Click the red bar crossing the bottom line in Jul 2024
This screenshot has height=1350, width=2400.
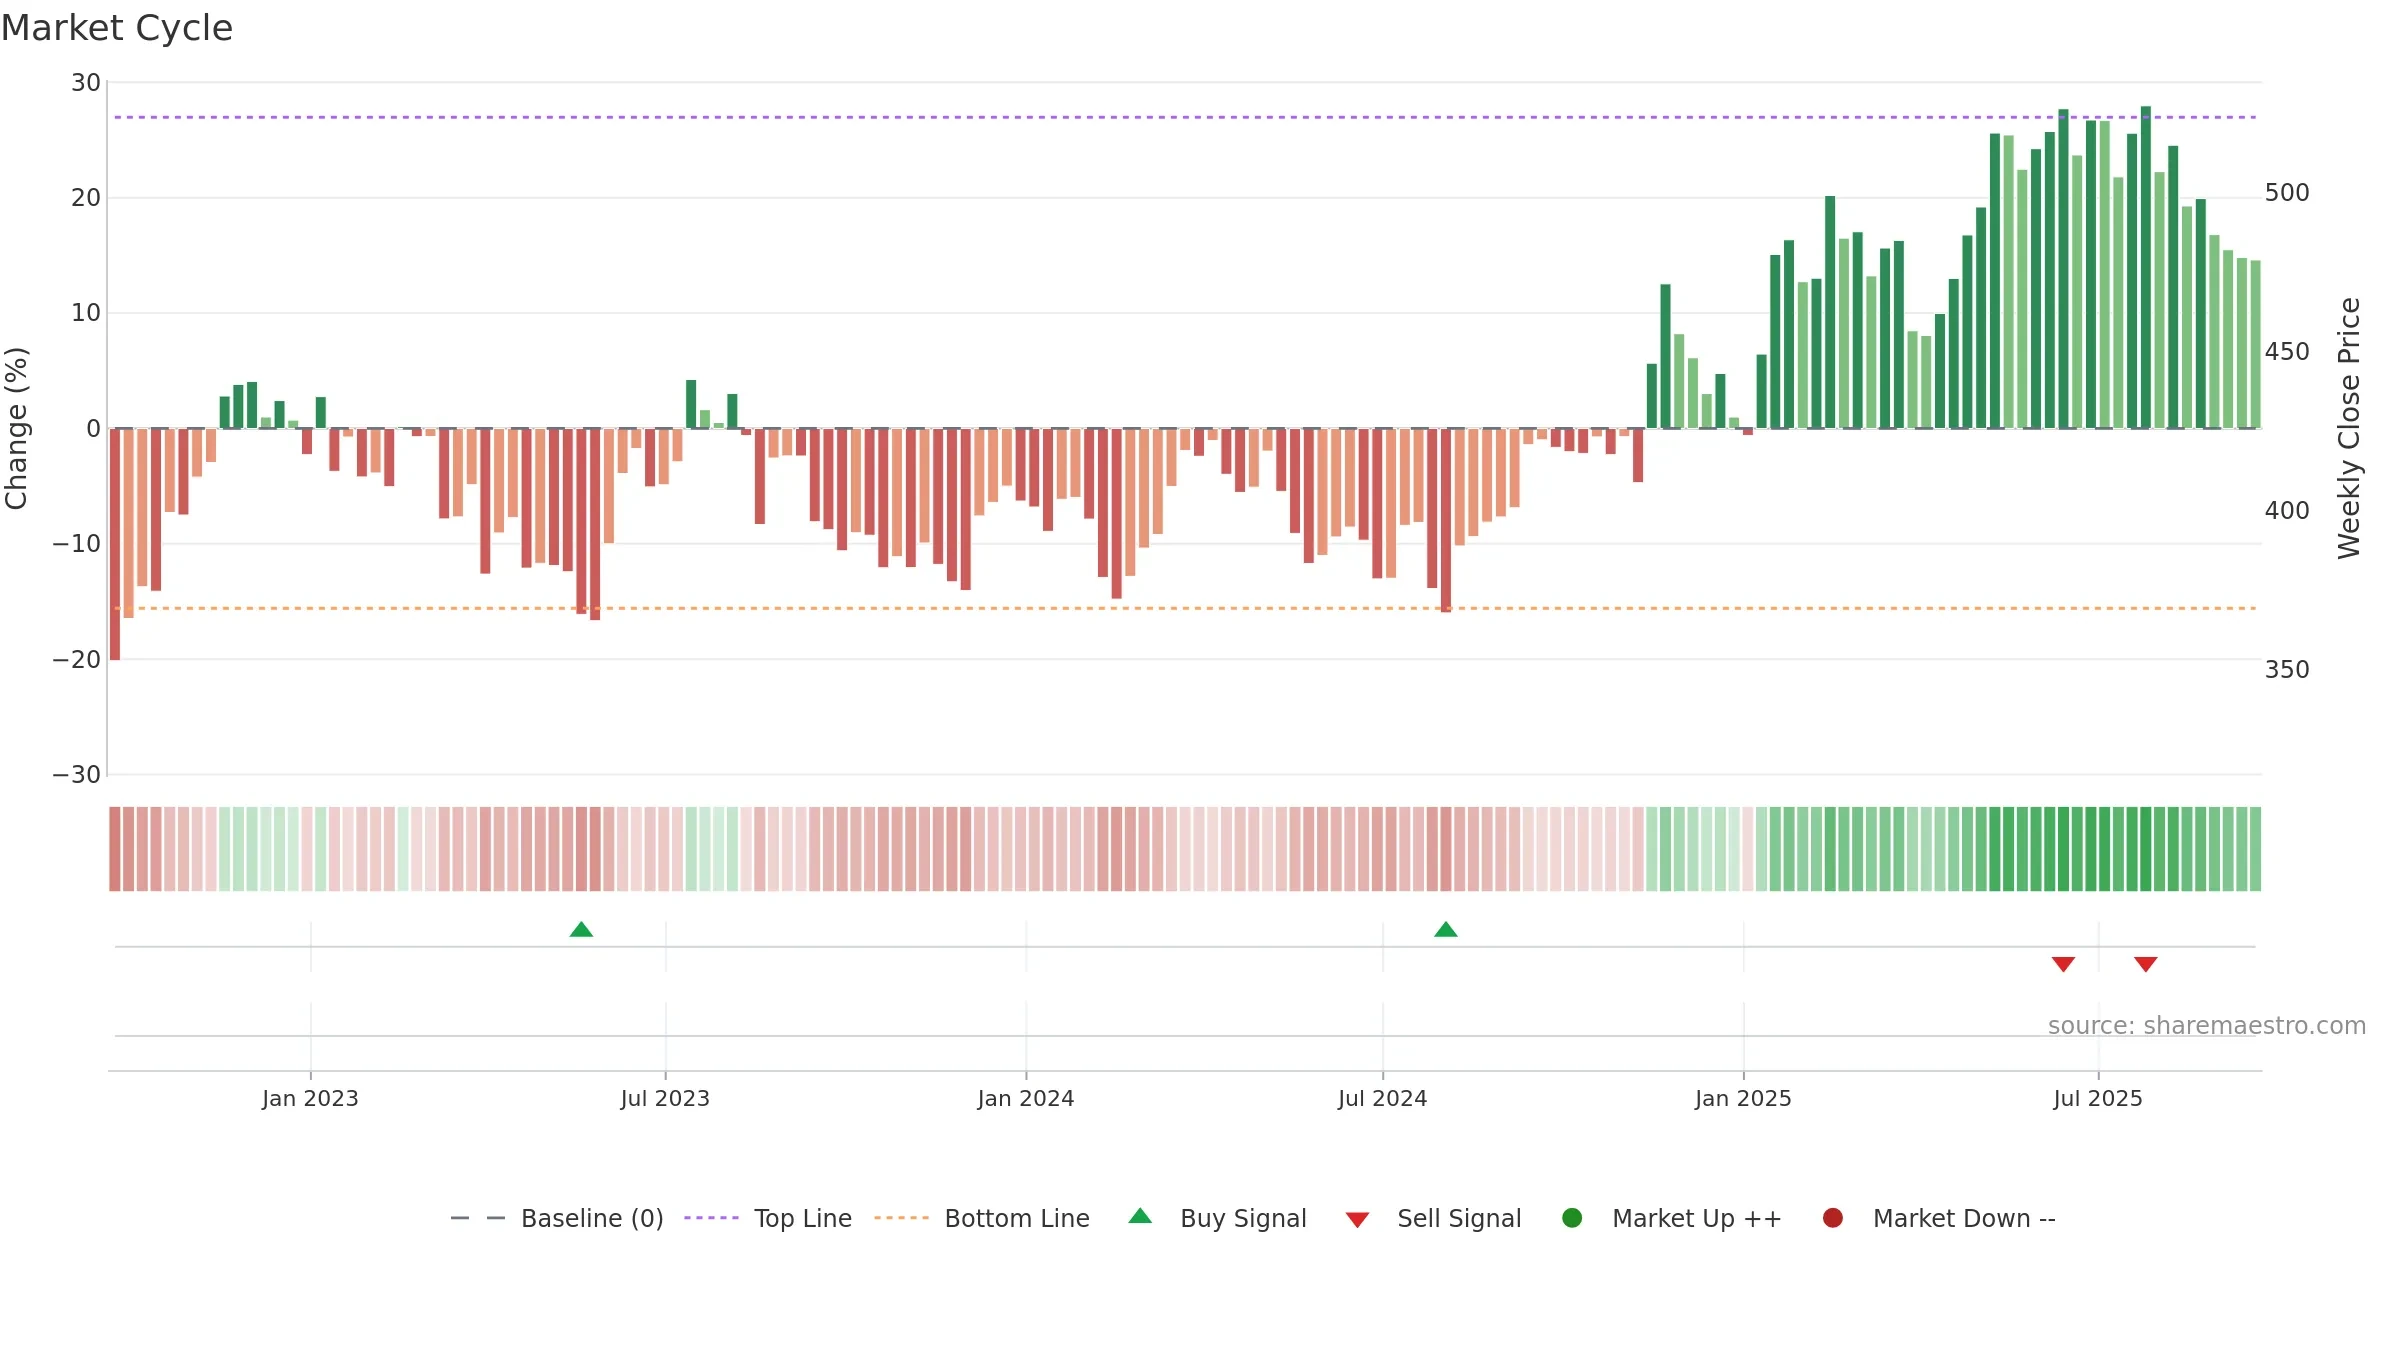pyautogui.click(x=1446, y=520)
